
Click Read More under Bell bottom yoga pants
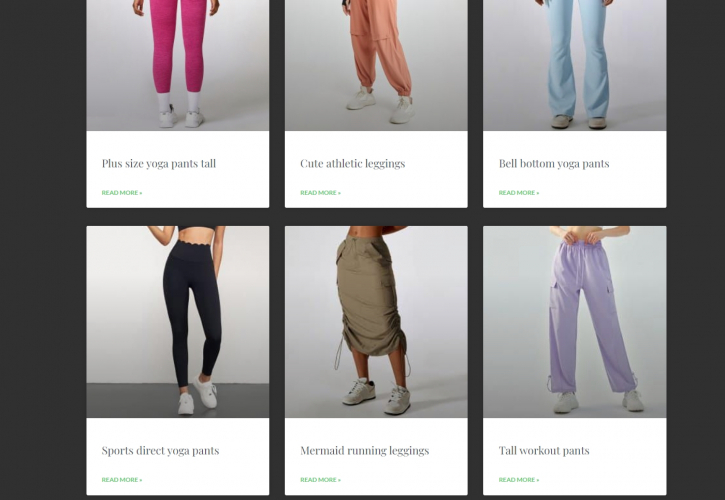[x=519, y=193]
